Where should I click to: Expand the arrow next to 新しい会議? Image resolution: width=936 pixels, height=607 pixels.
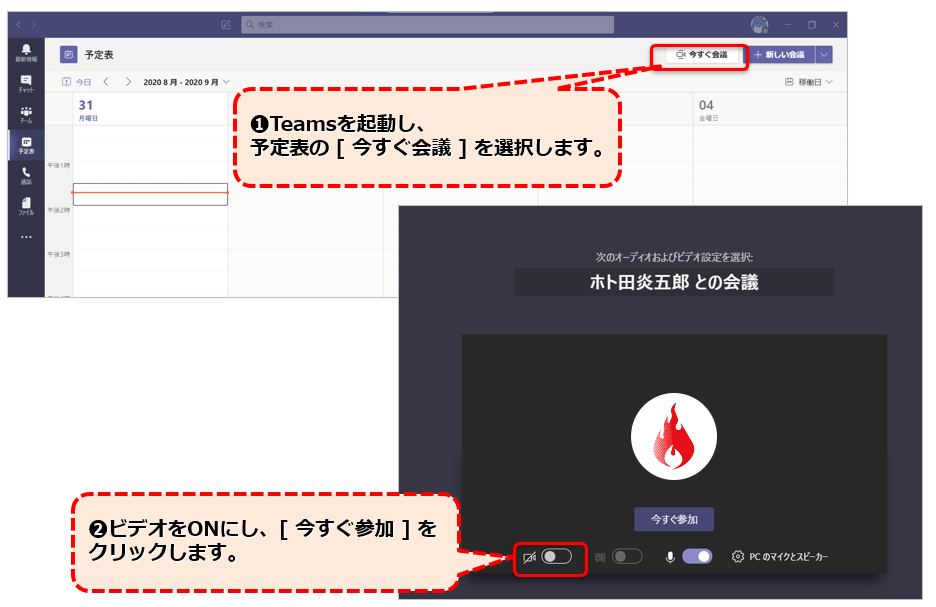pos(824,55)
